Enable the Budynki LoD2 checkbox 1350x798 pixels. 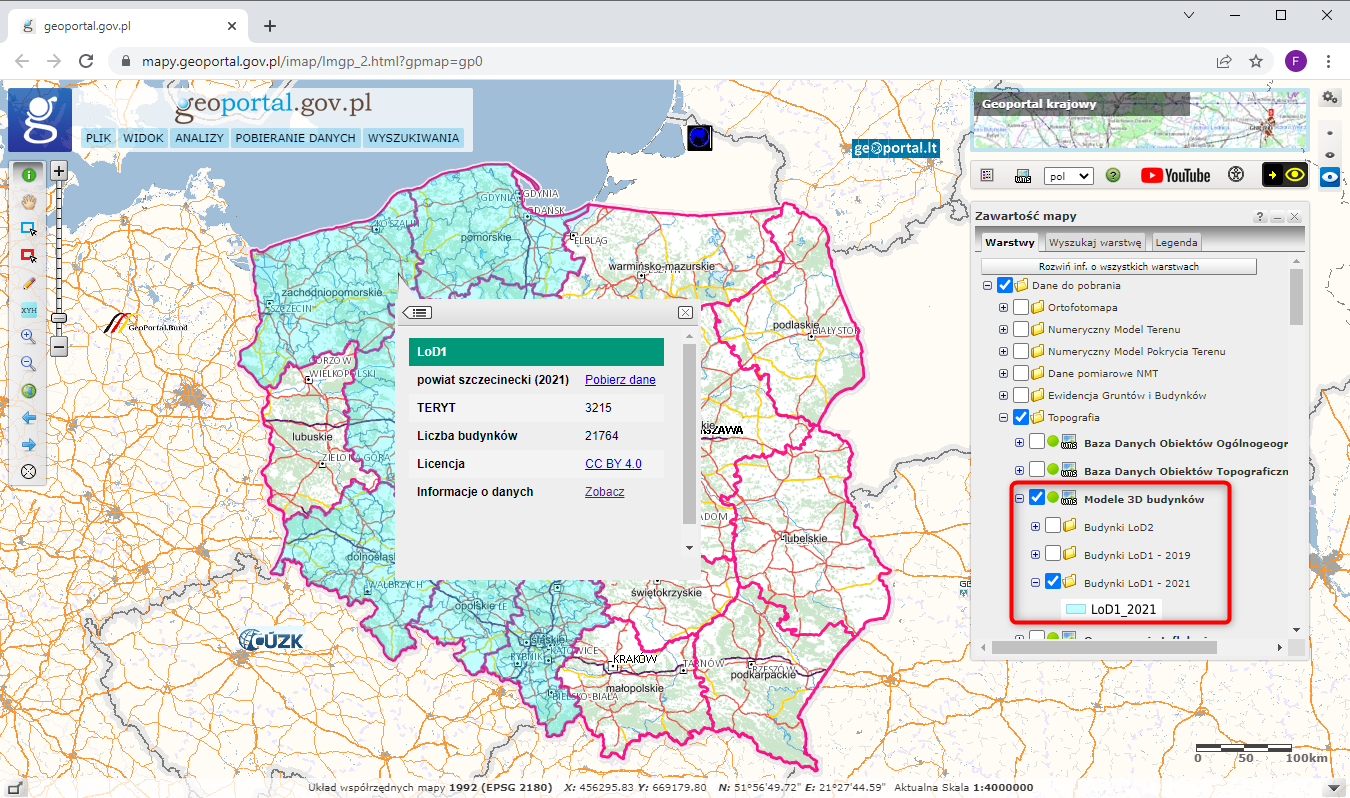pos(1053,526)
